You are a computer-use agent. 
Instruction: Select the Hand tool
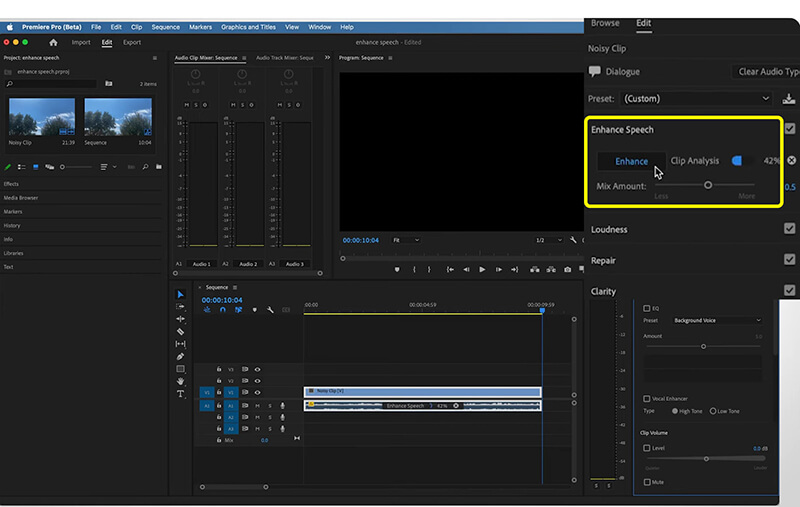[x=180, y=381]
